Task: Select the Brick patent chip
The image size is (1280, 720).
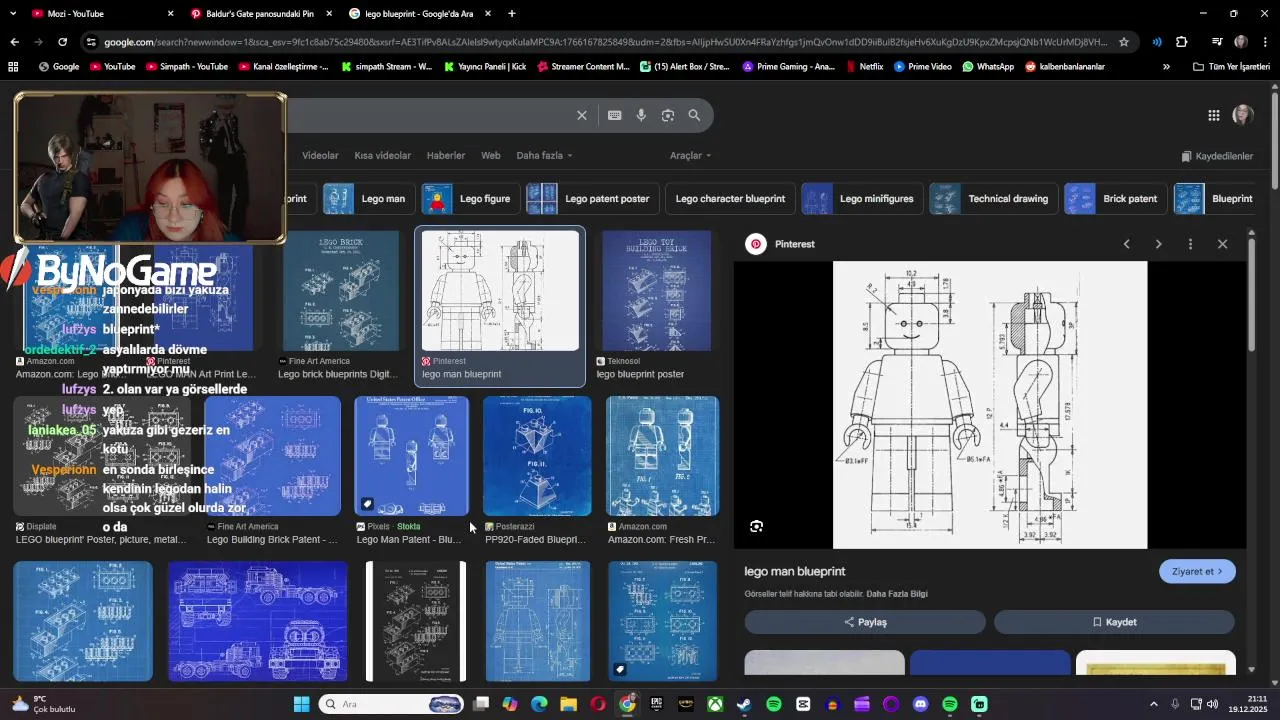Action: coord(1115,199)
